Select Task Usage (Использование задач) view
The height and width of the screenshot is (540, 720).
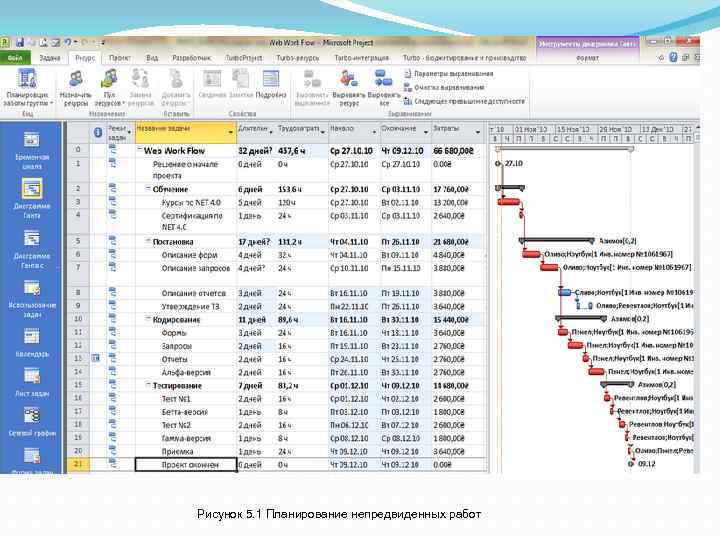(32, 298)
